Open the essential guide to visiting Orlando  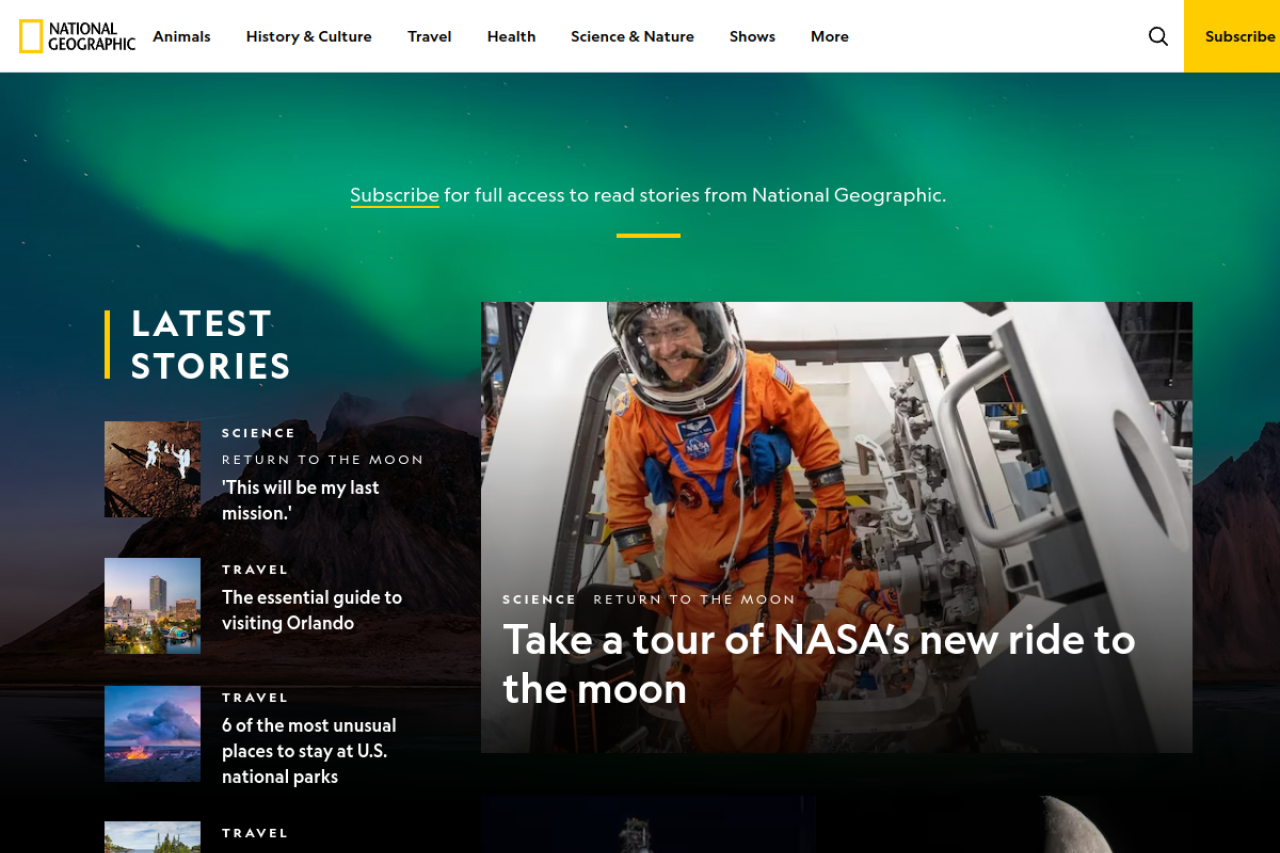point(311,610)
